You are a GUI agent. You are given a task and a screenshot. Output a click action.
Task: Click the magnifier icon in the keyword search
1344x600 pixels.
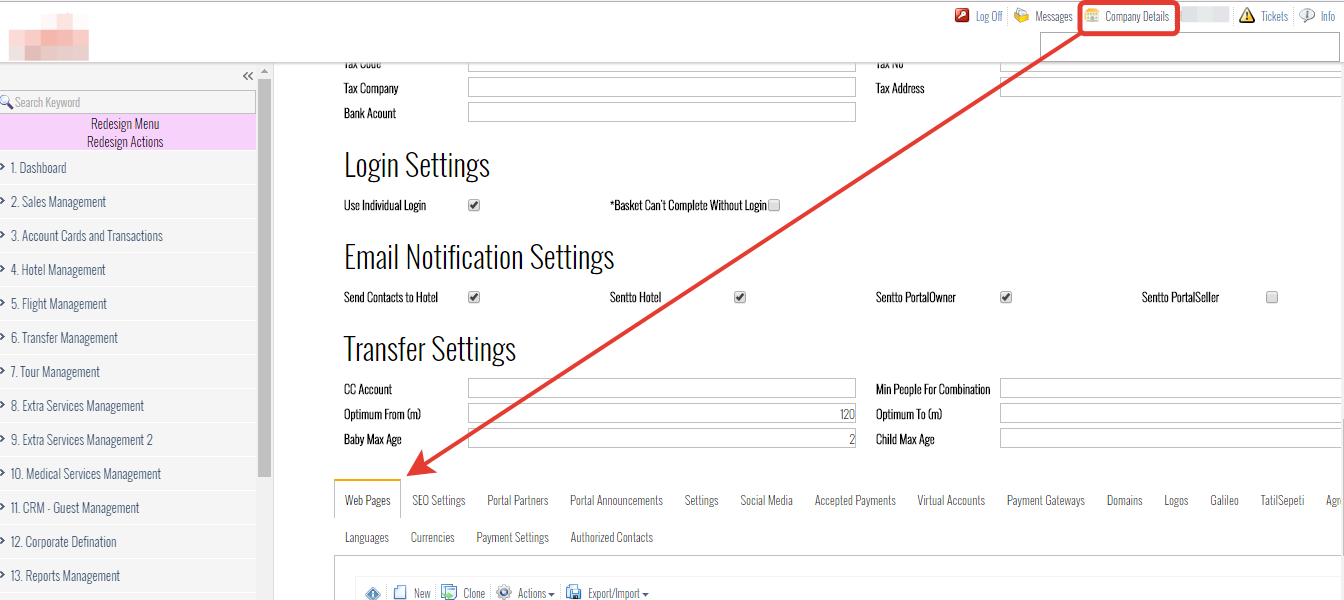(6, 102)
